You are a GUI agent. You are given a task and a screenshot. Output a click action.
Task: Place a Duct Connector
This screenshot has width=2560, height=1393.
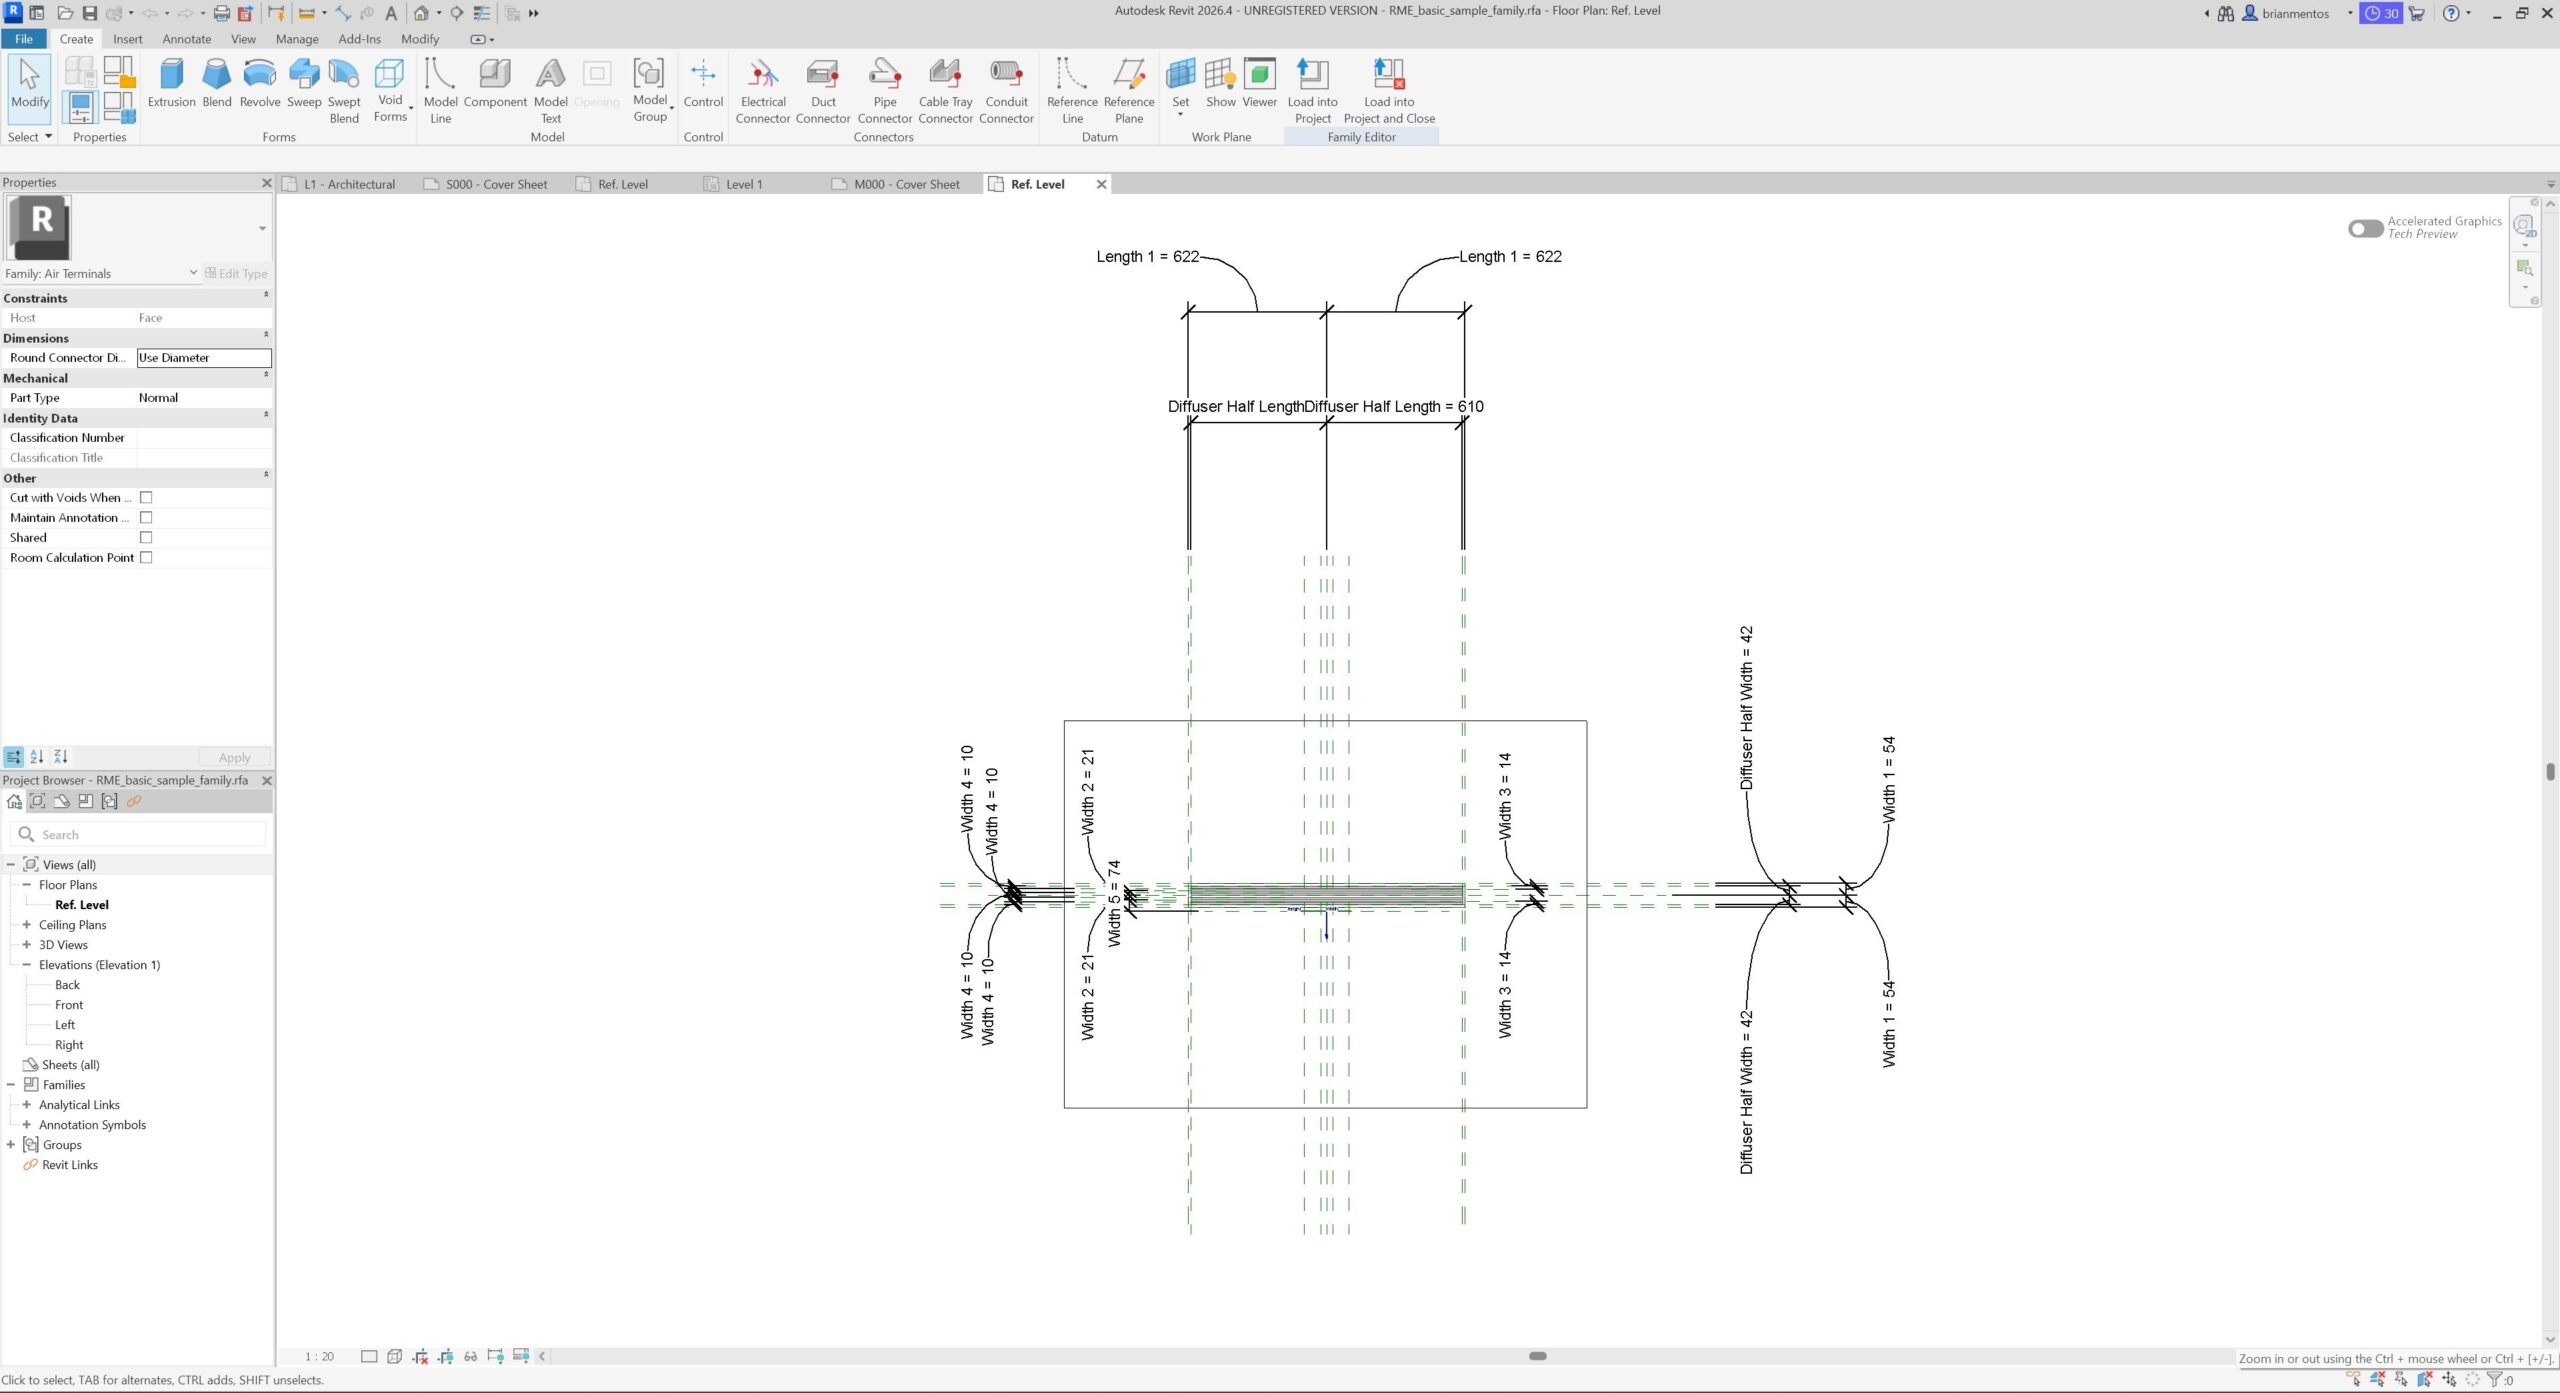point(823,91)
